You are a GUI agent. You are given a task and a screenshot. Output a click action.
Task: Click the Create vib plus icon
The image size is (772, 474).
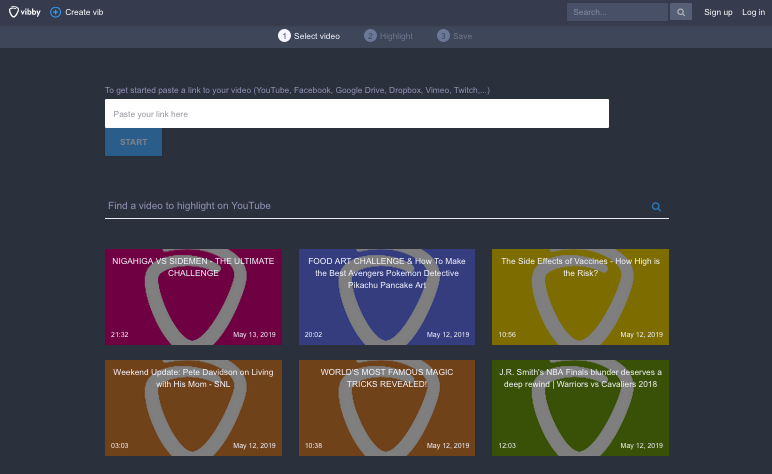coord(56,12)
